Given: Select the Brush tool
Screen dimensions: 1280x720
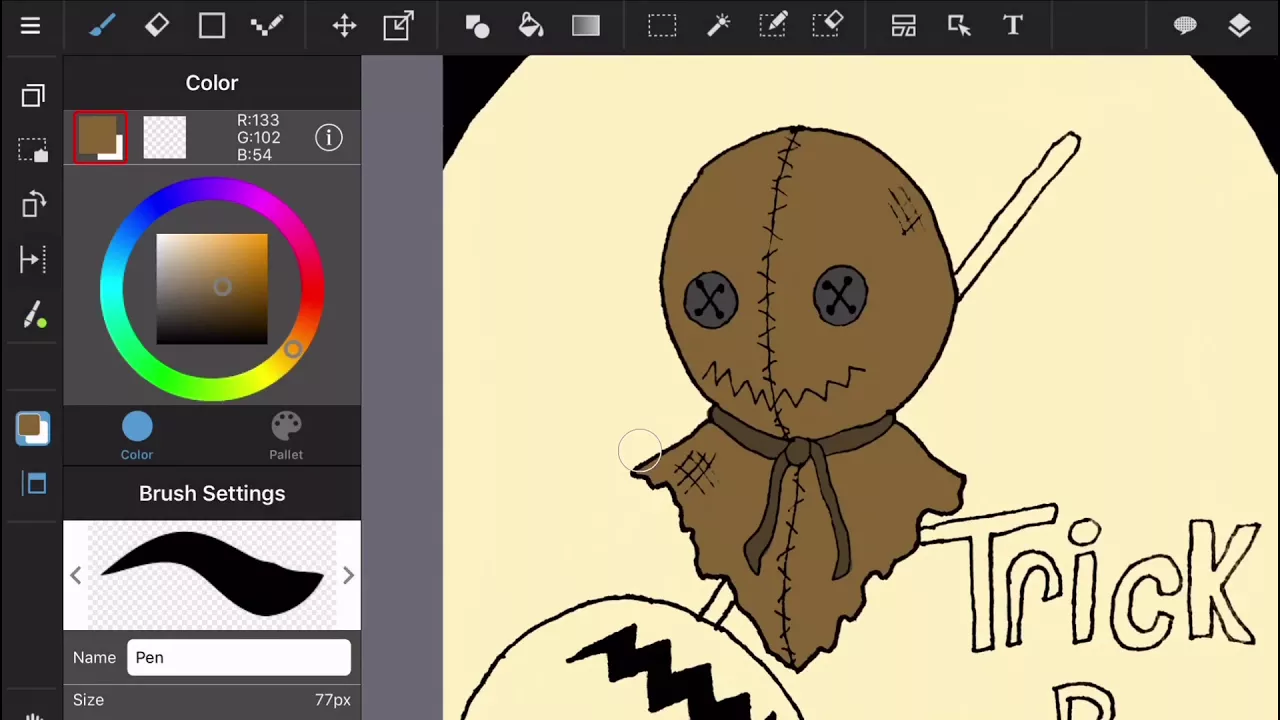Looking at the screenshot, I should 102,26.
